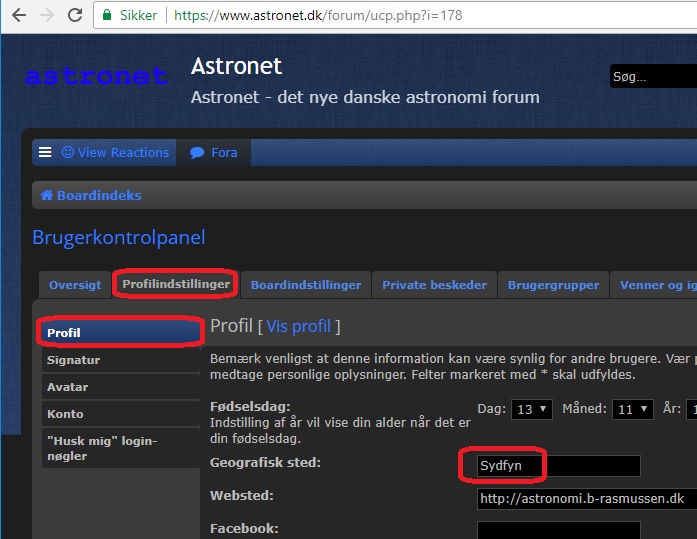
Task: Click the Geografisk sted label
Action: point(265,463)
